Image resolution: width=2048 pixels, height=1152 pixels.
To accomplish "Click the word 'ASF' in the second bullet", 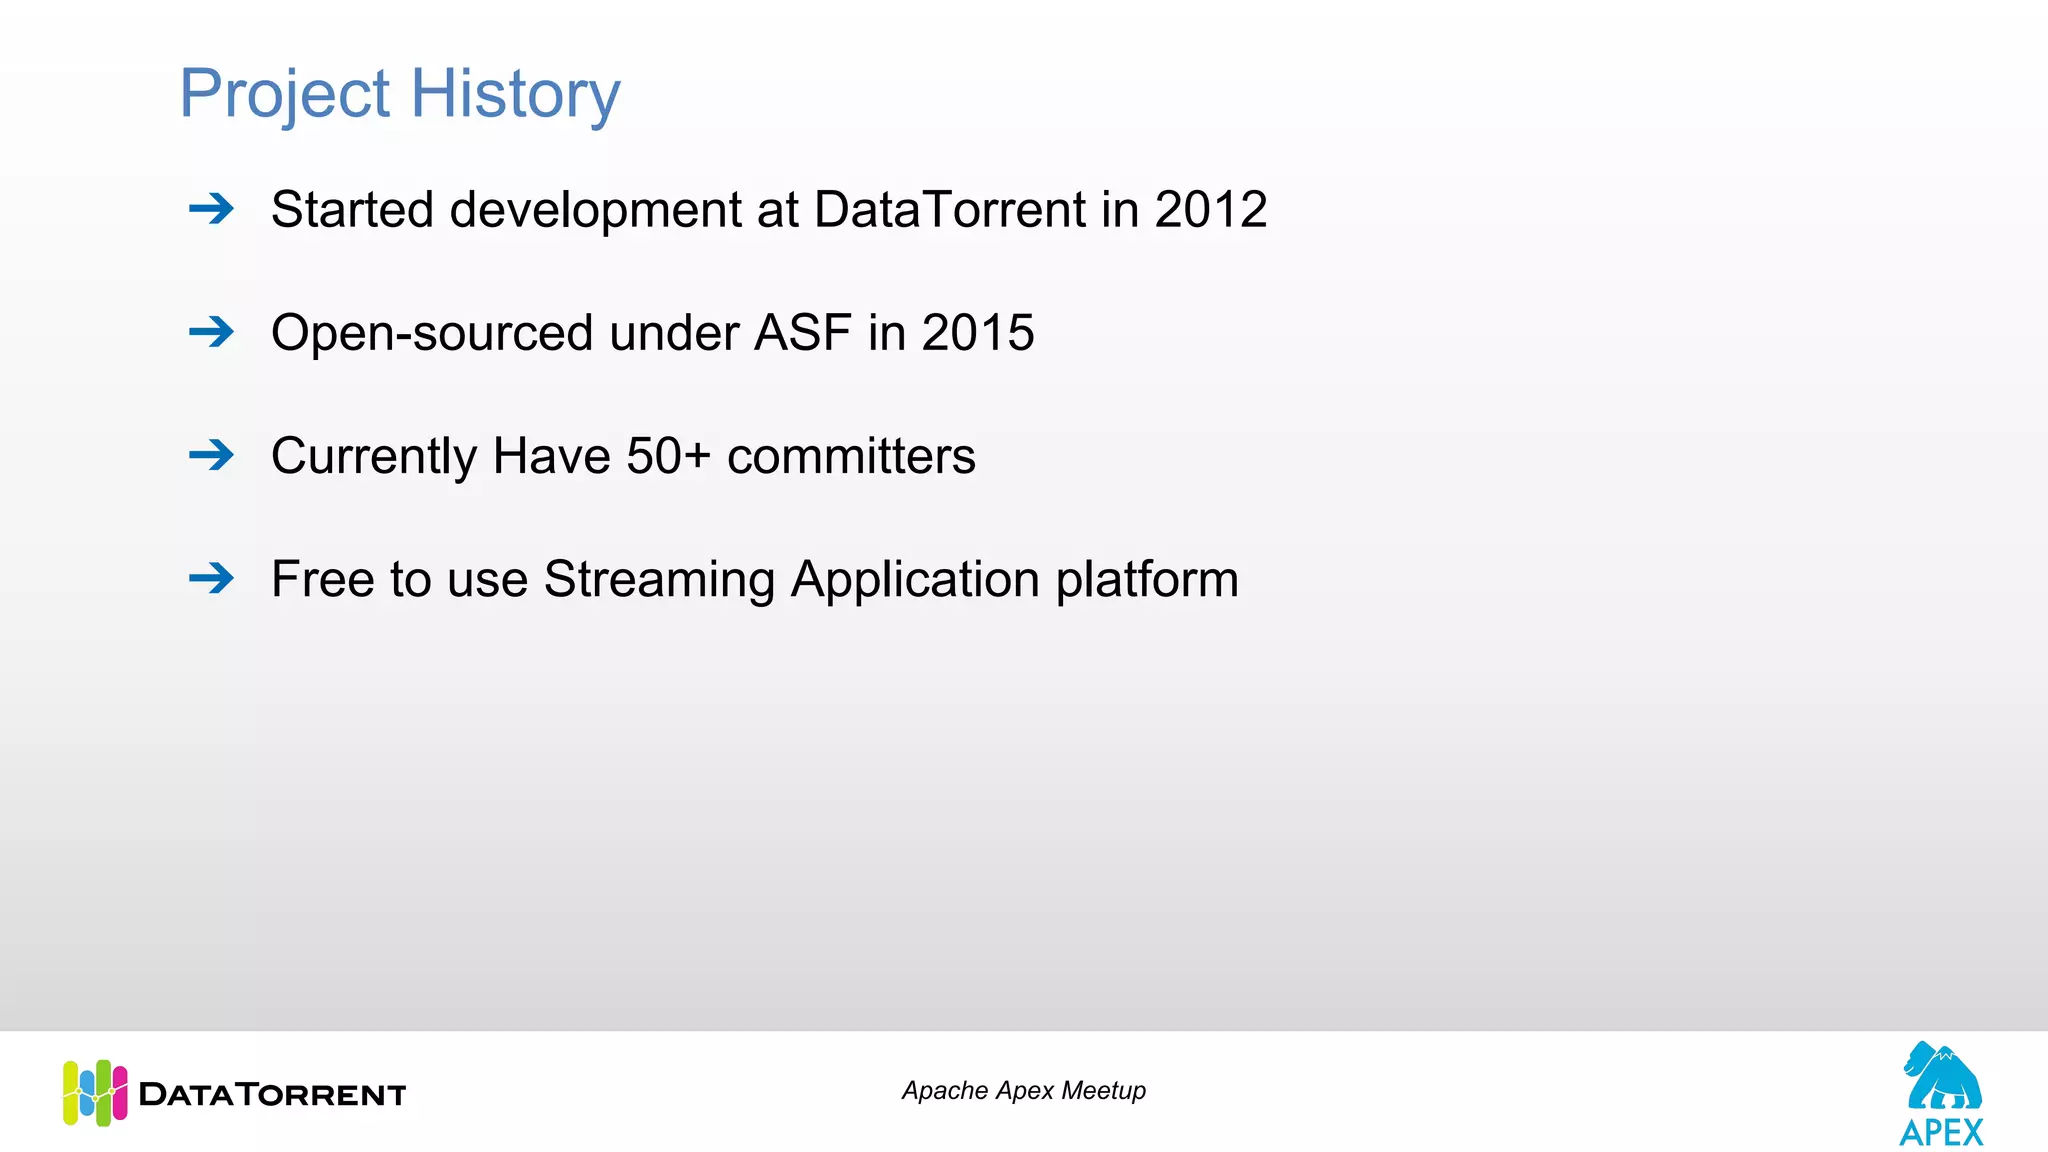I will [x=802, y=333].
